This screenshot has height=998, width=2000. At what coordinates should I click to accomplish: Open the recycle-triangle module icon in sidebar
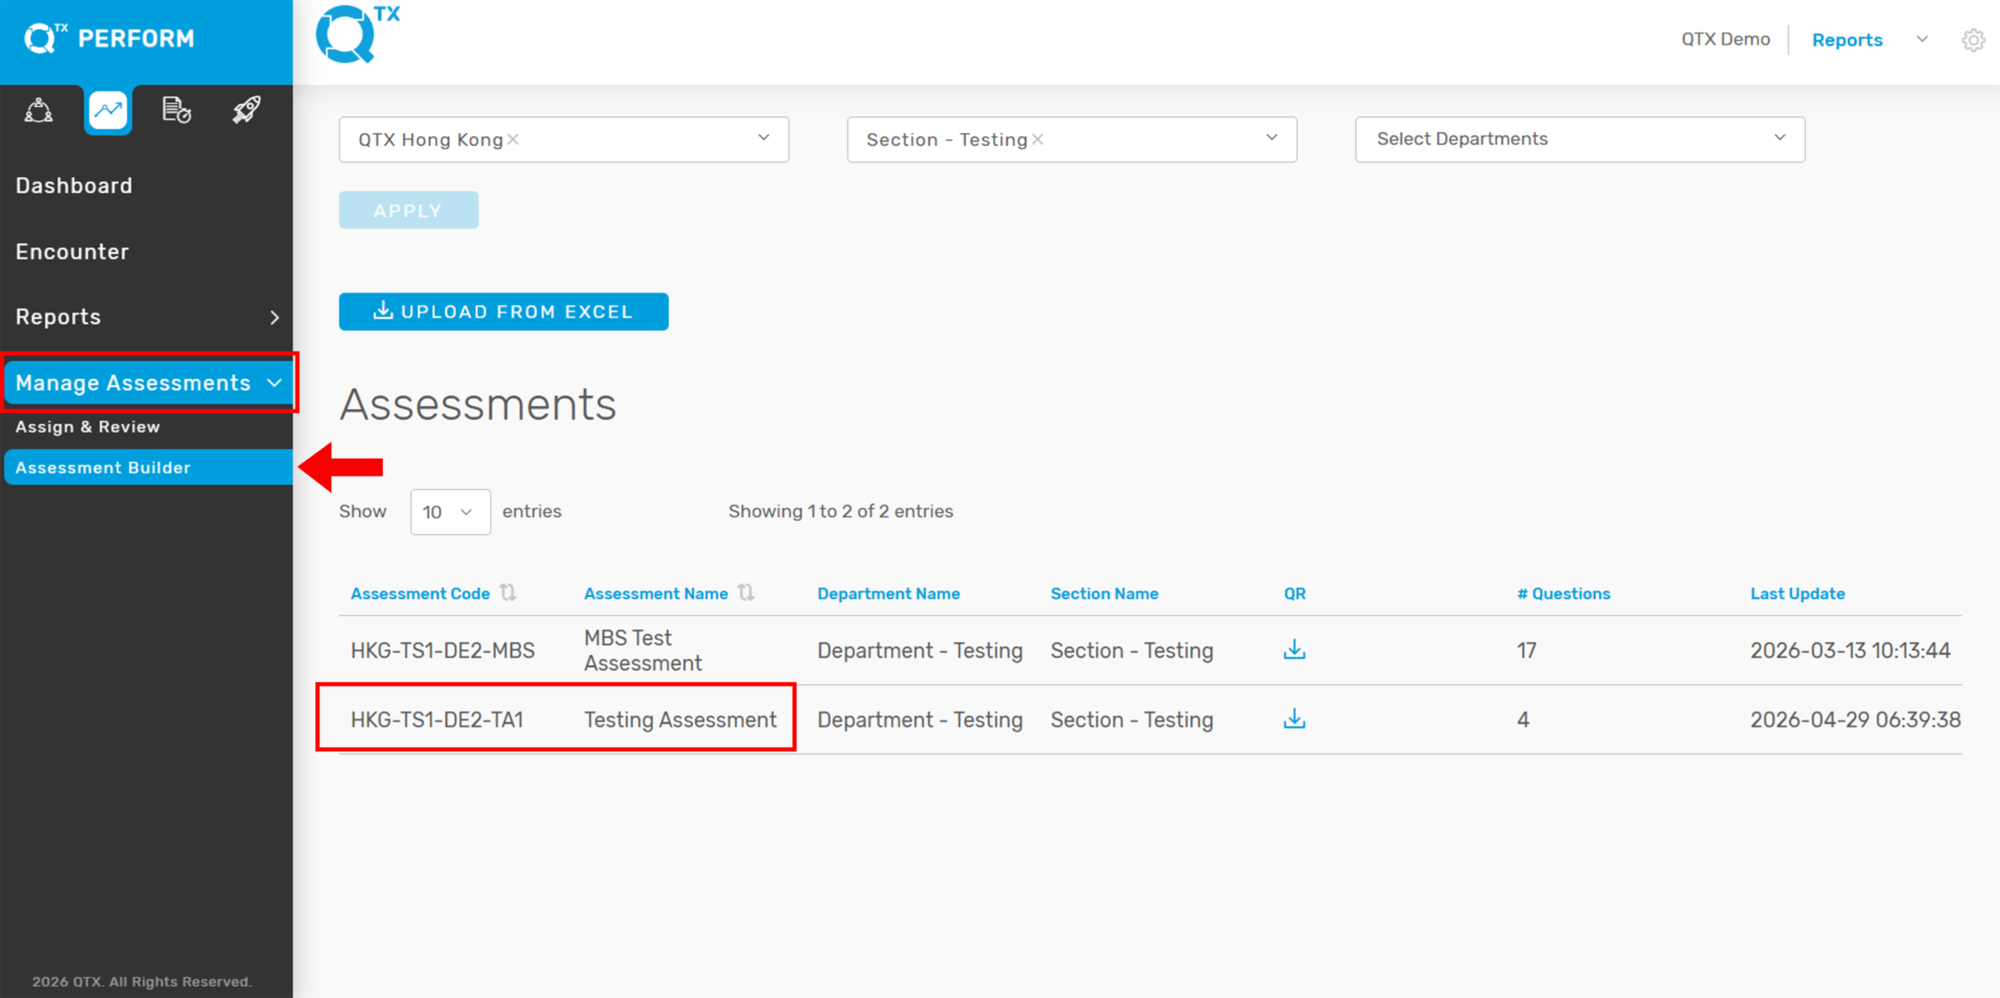tap(39, 110)
